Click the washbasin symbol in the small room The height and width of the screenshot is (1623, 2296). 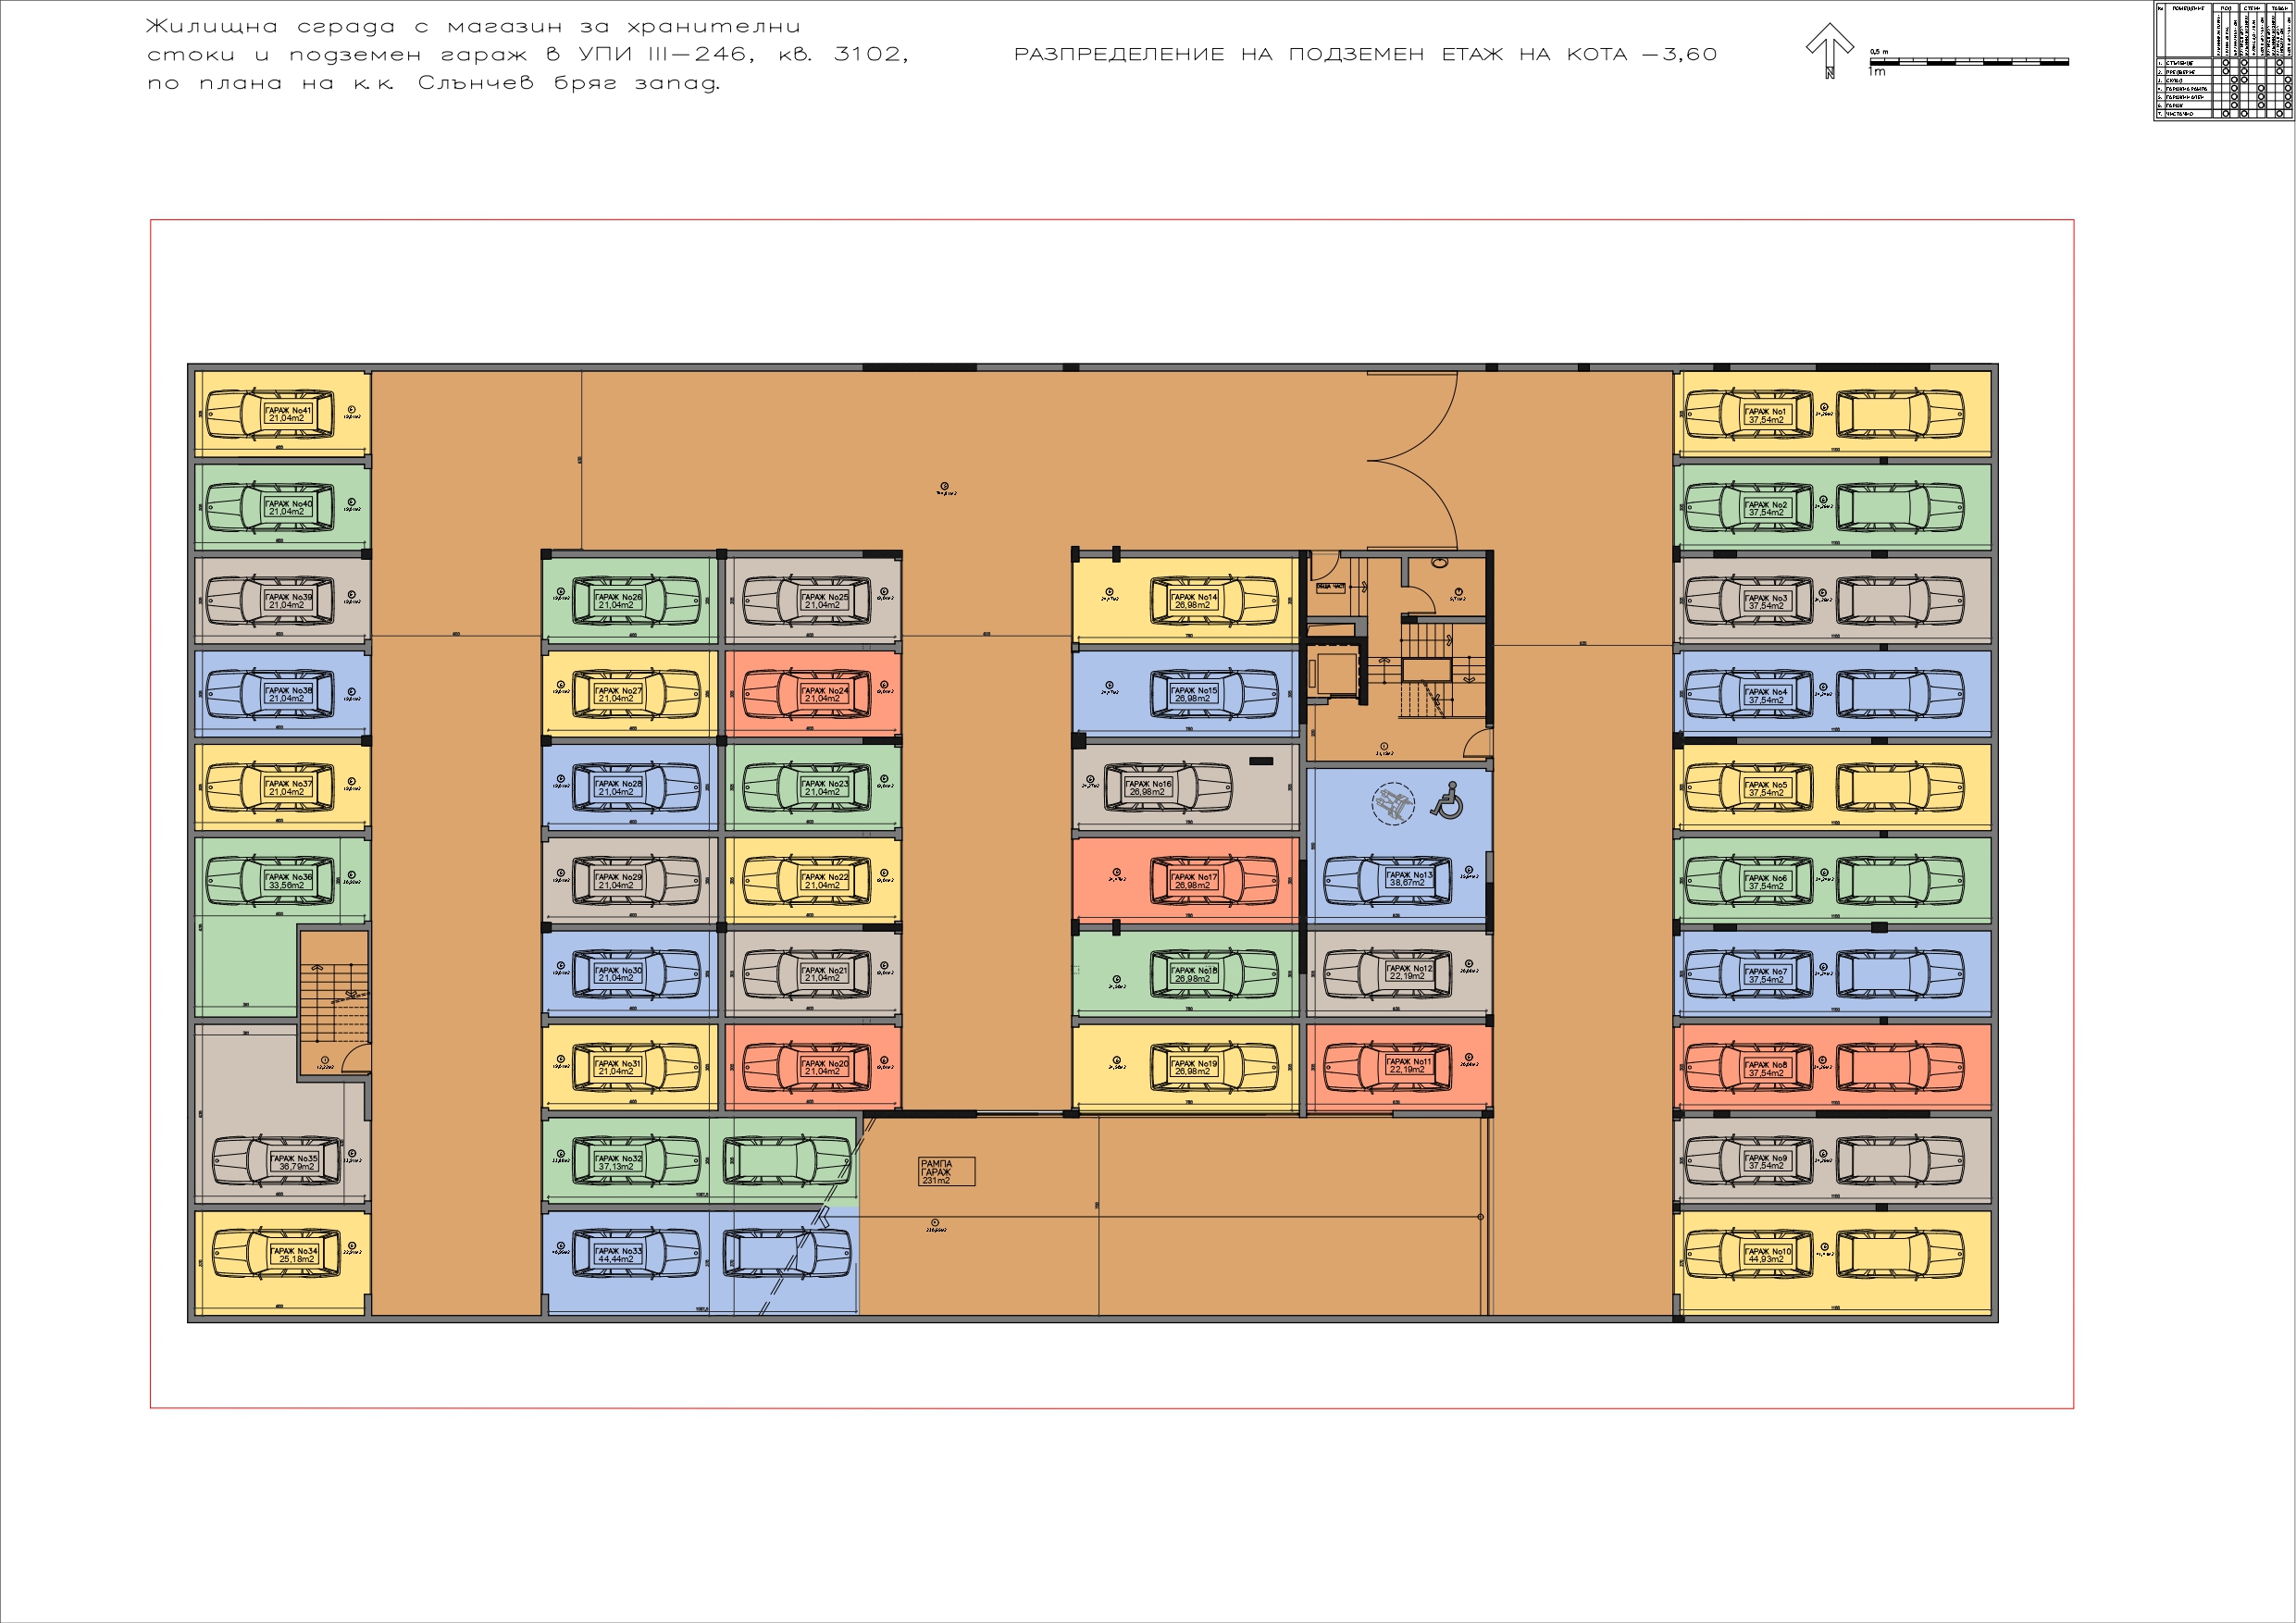click(1441, 562)
